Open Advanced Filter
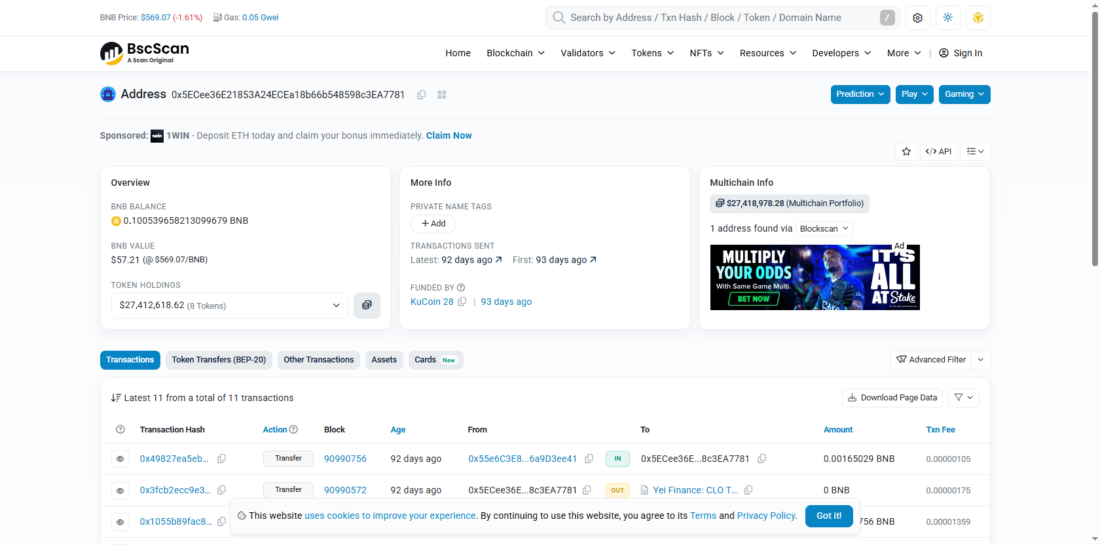Viewport: 1100px width, 545px height. tap(931, 360)
